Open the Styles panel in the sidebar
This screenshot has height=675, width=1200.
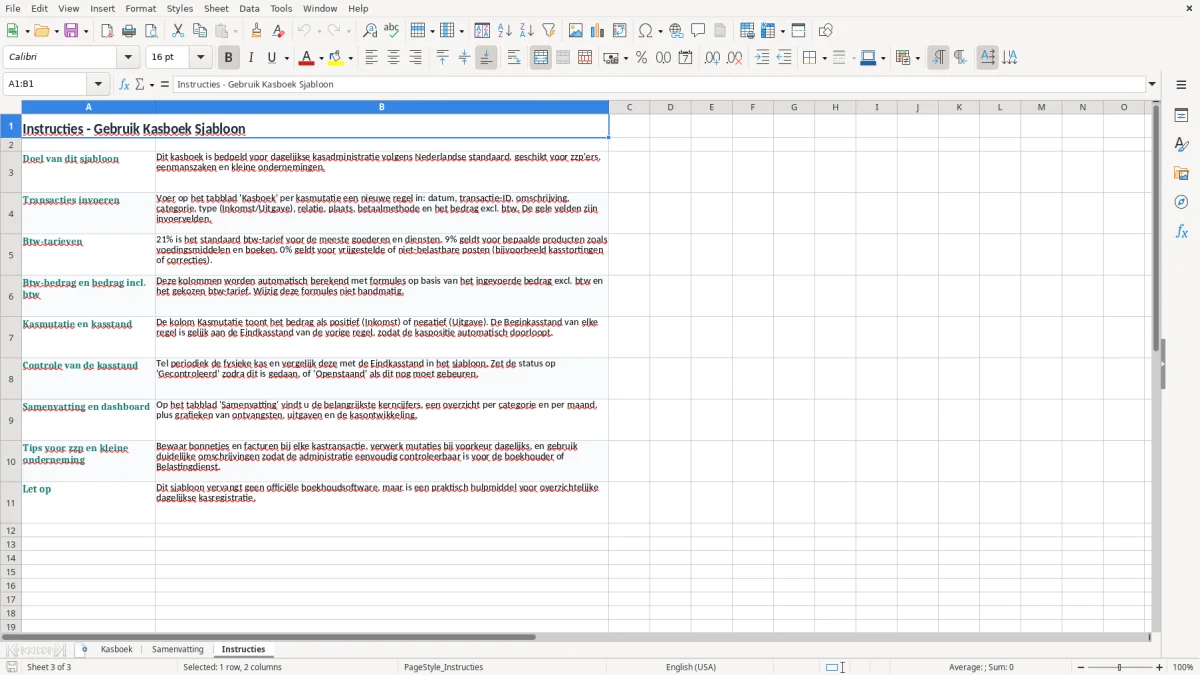click(1181, 144)
